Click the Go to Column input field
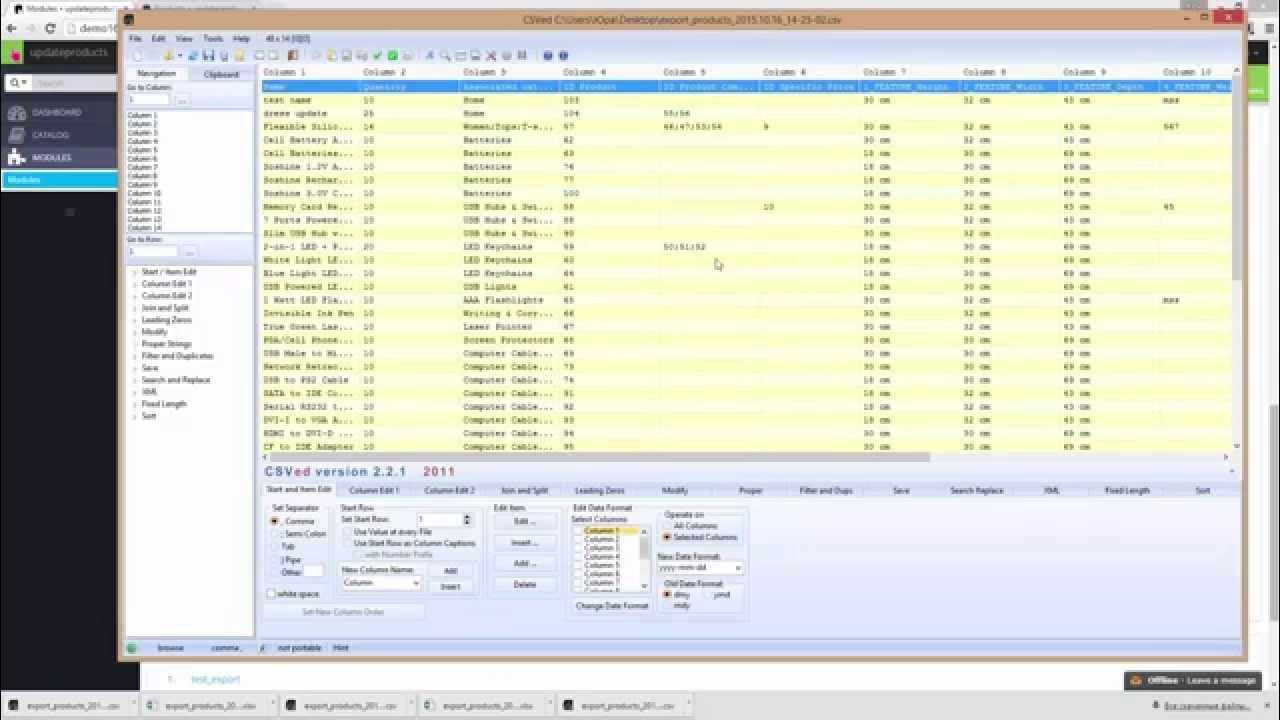The image size is (1280, 720). tap(151, 100)
